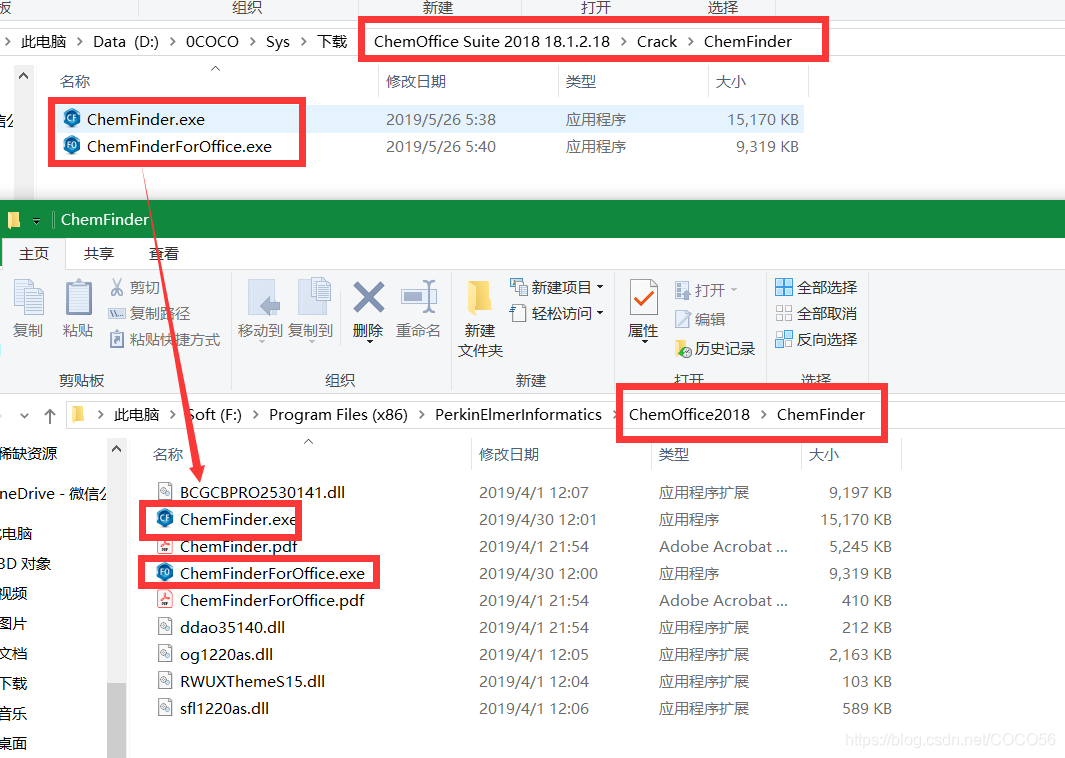This screenshot has width=1065, height=758.
Task: Open the recent locations dropdown chevron
Action: tap(24, 416)
